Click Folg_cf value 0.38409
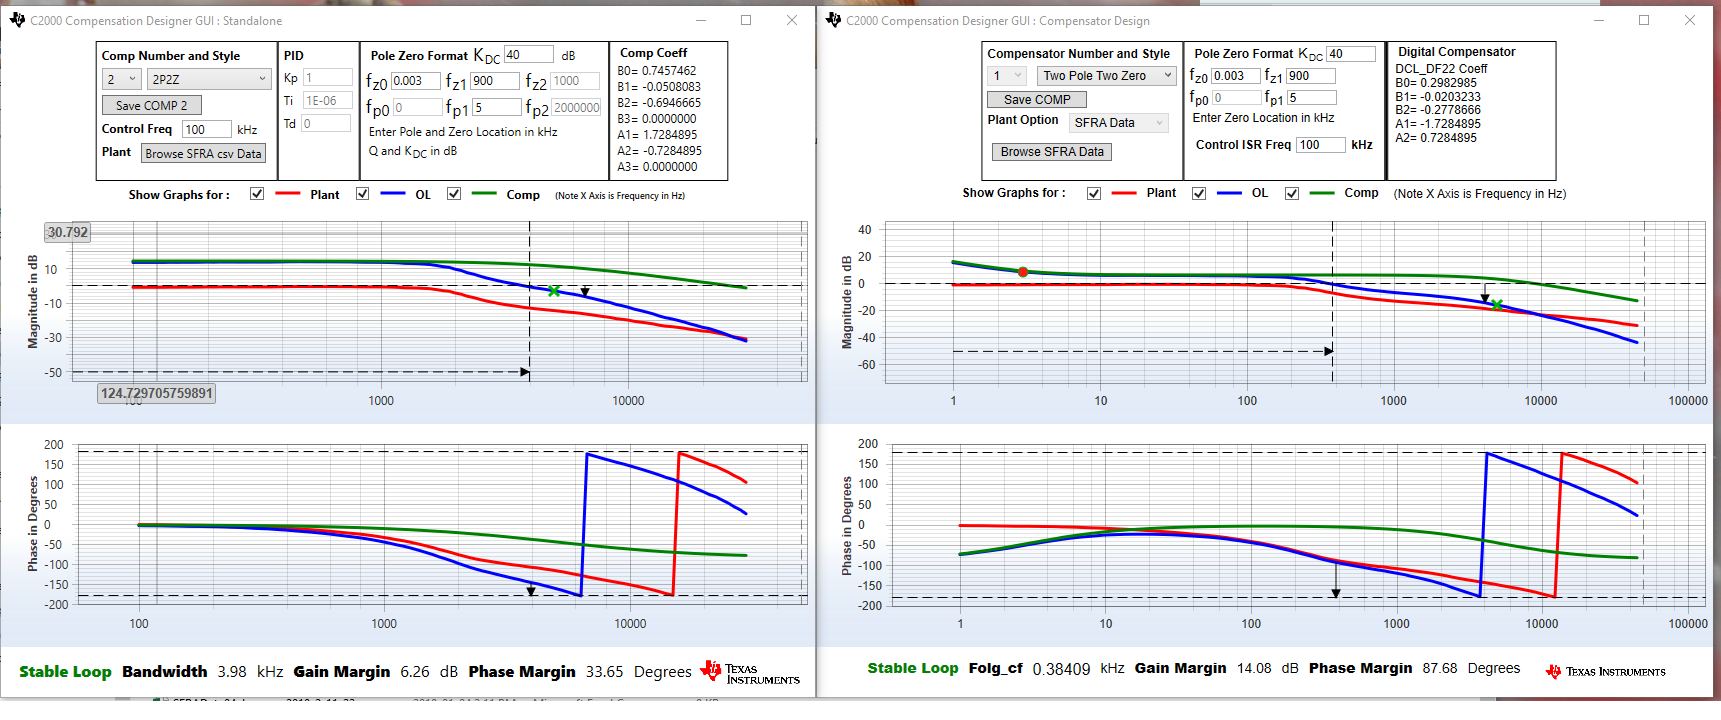This screenshot has width=1721, height=720. (x=1061, y=669)
